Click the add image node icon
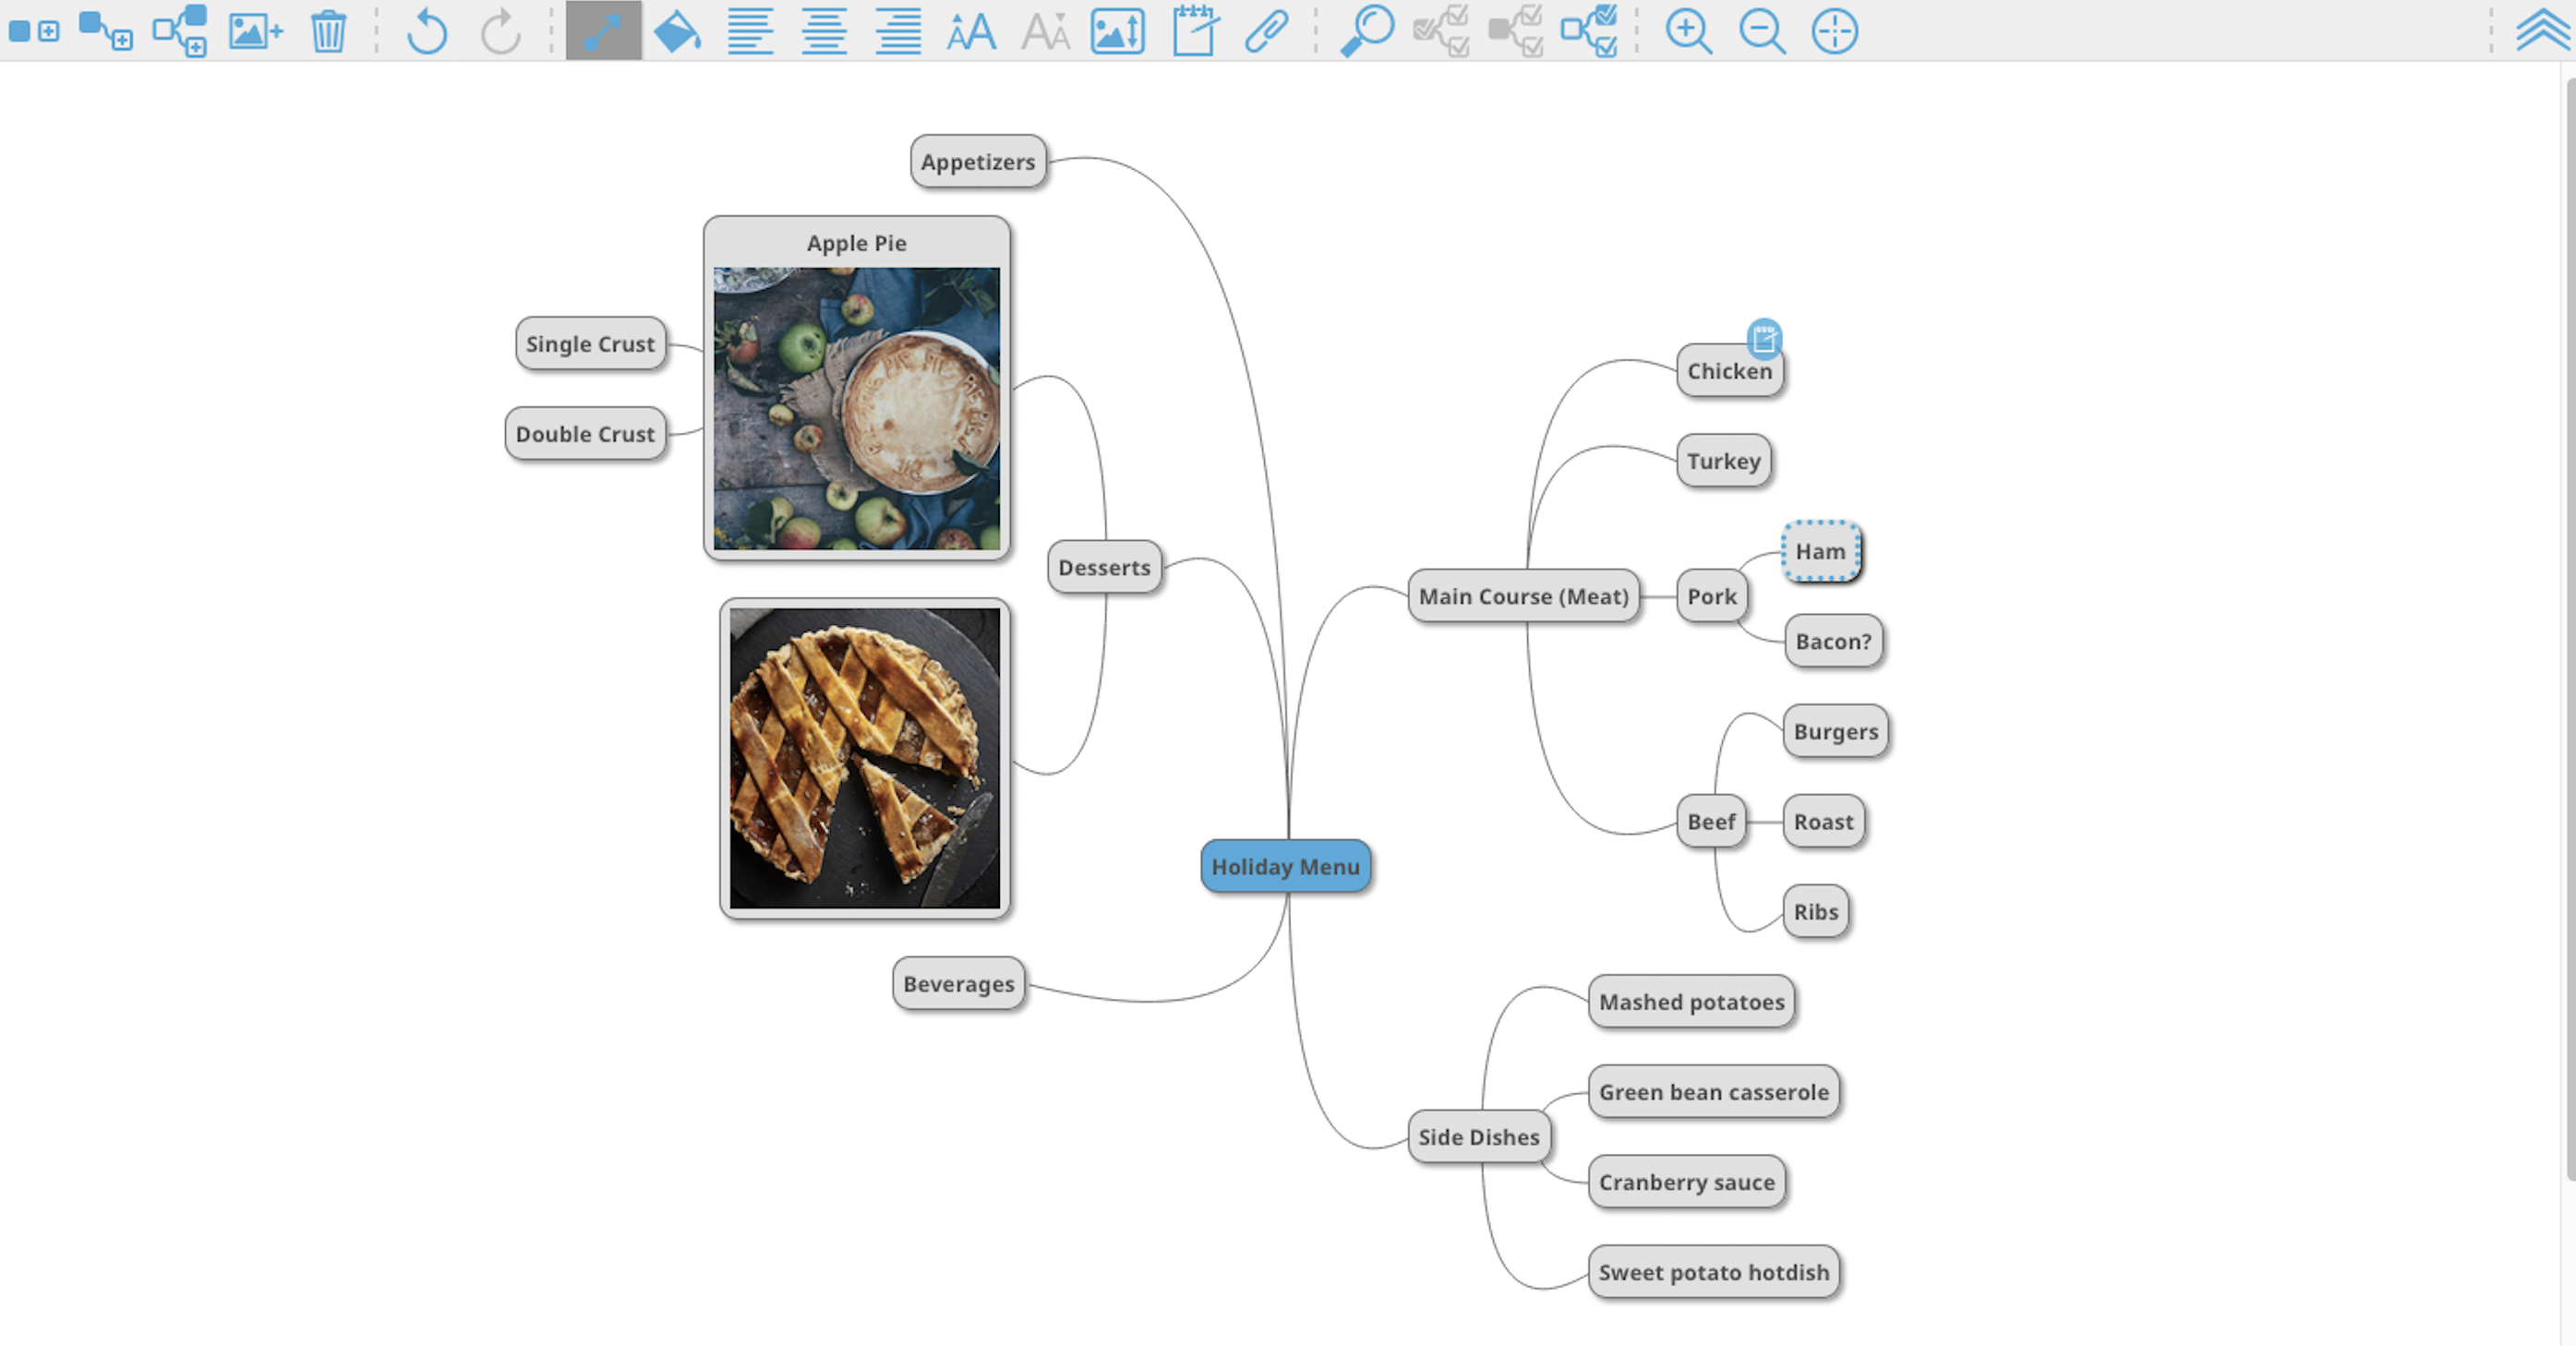The width and height of the screenshot is (2576, 1346). pos(255,31)
